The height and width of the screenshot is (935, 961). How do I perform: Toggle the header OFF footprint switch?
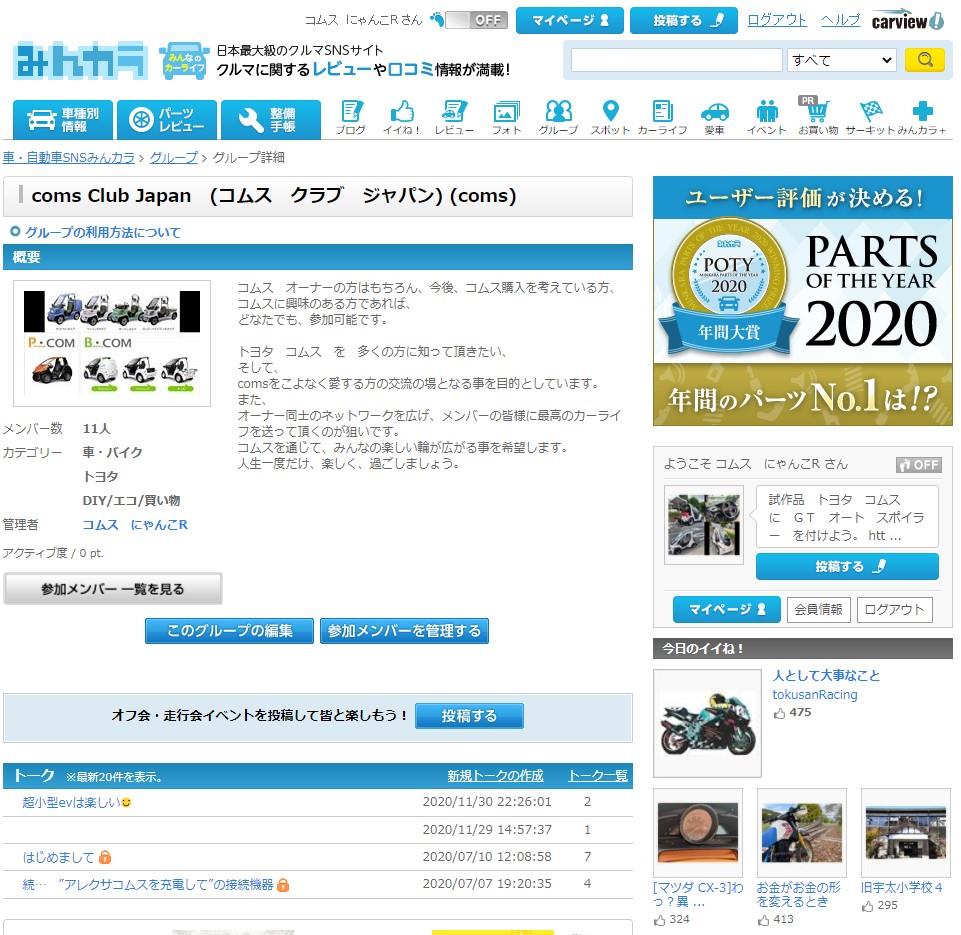pos(476,20)
